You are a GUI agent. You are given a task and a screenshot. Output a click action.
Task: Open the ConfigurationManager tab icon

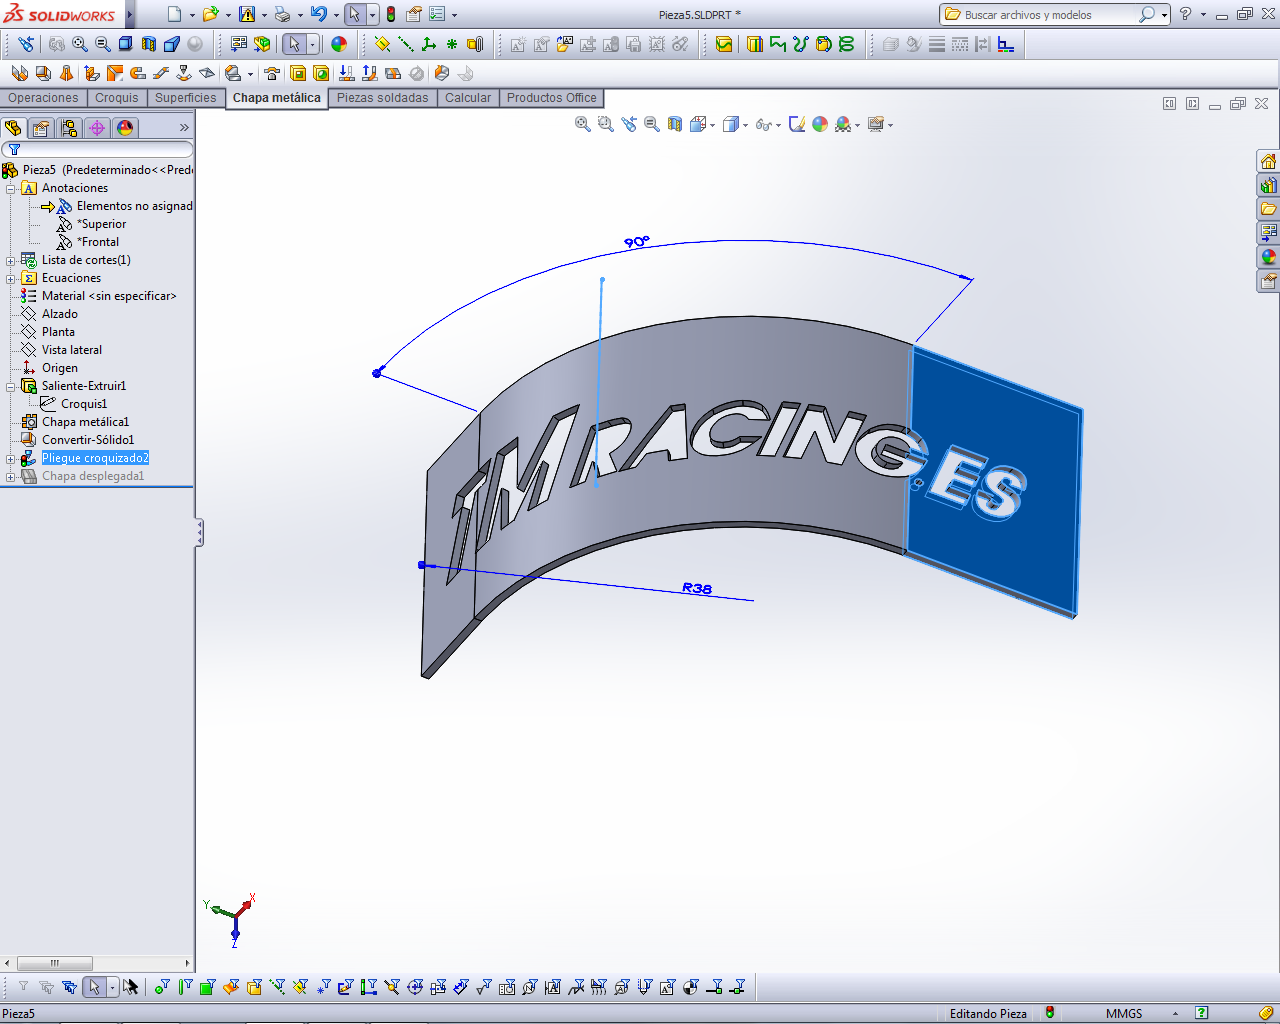pos(69,128)
